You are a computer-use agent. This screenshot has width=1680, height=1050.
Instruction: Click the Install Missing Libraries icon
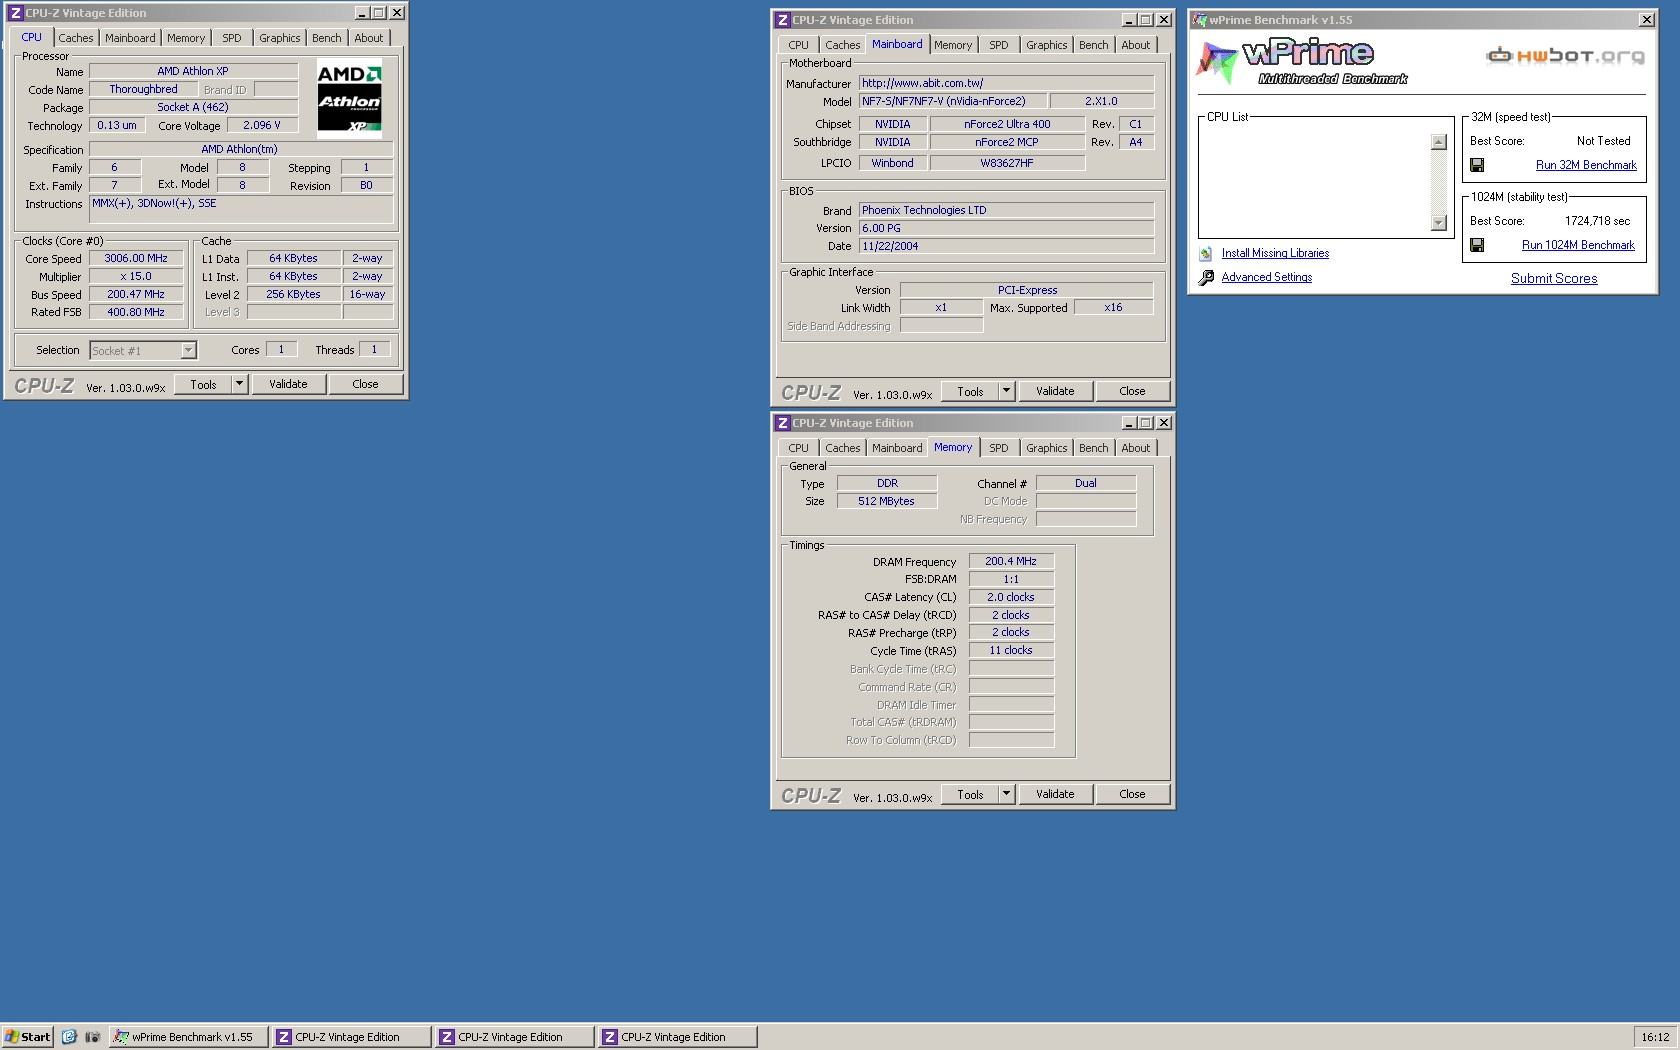pos(1206,254)
